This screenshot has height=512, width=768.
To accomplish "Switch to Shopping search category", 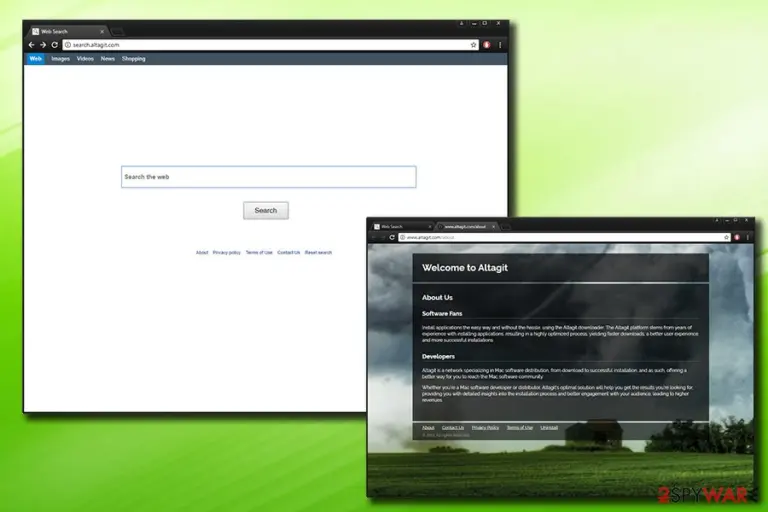I will 133,59.
